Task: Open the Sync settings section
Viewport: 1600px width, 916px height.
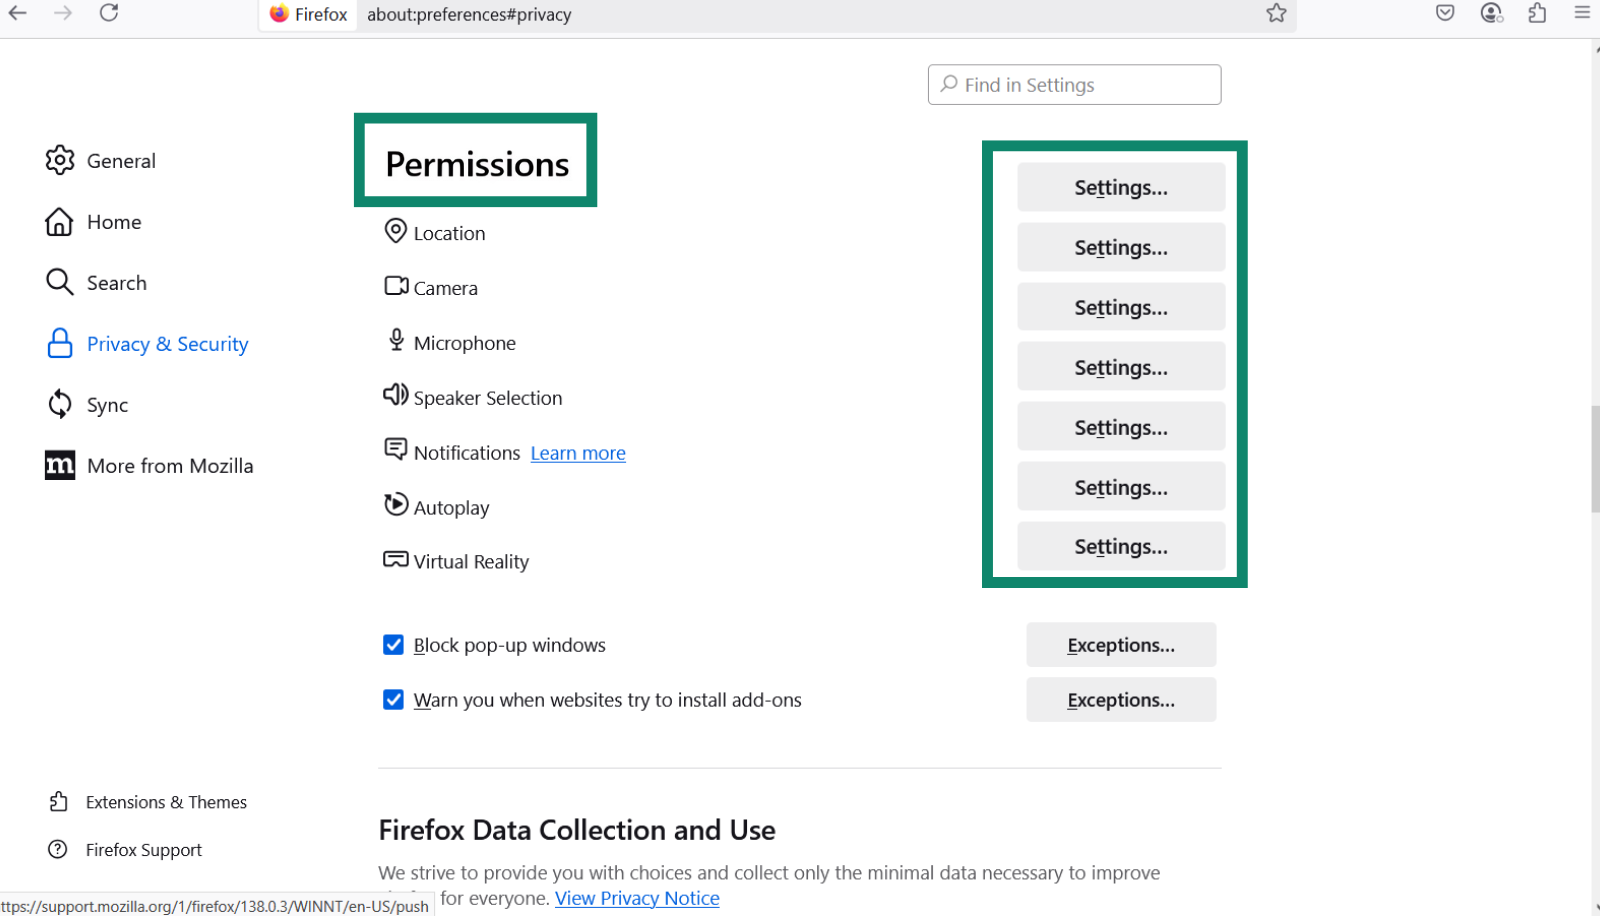Action: pos(106,404)
